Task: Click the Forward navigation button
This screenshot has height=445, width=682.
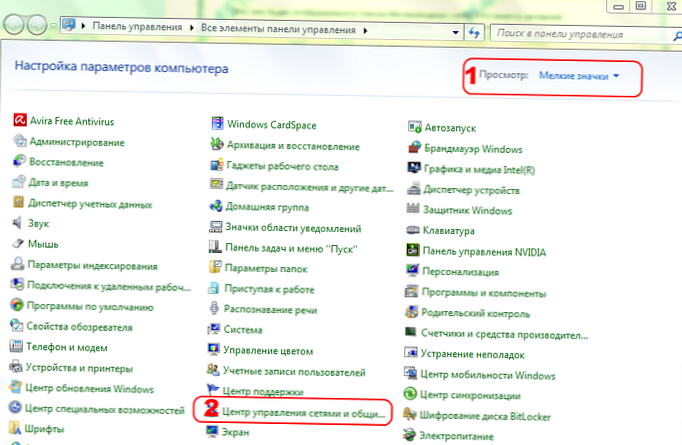Action: (37, 24)
